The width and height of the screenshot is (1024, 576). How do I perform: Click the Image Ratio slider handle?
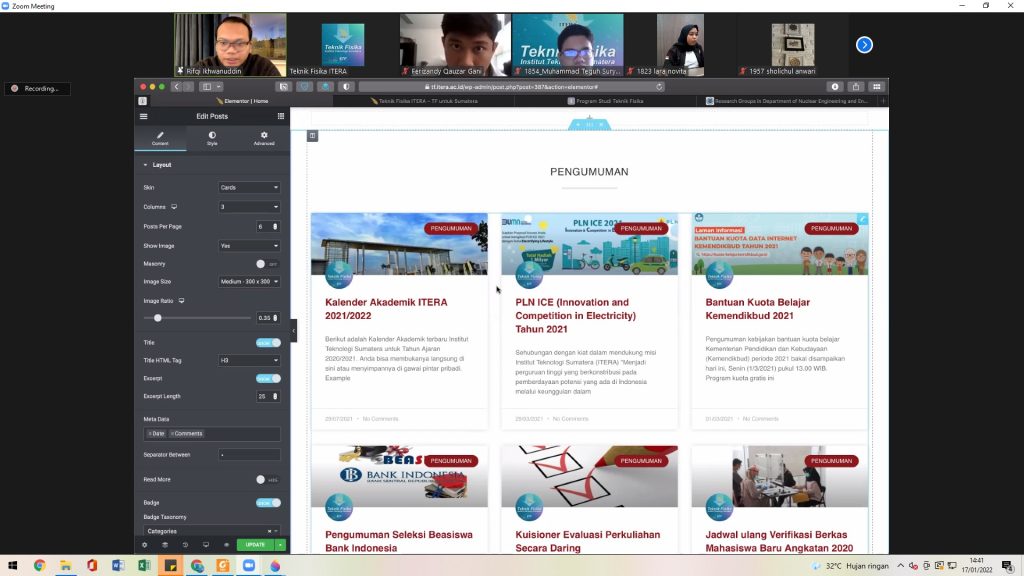click(x=157, y=318)
